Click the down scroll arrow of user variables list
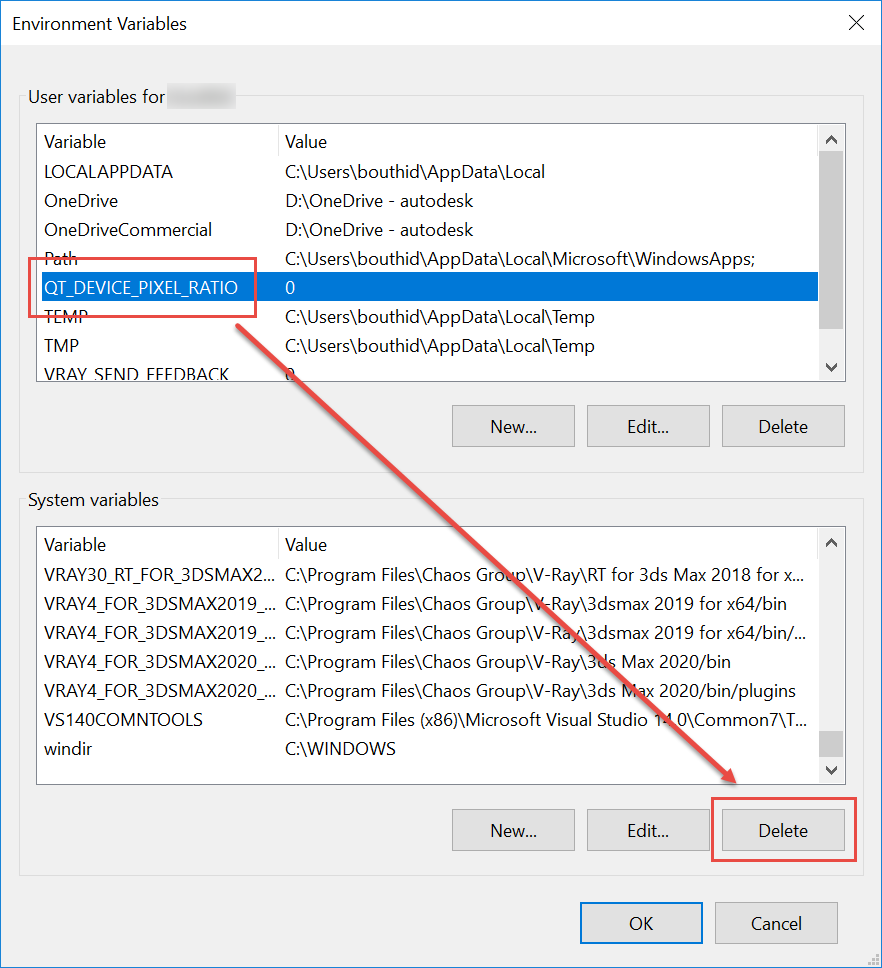Viewport: 882px width, 968px height. [x=831, y=366]
